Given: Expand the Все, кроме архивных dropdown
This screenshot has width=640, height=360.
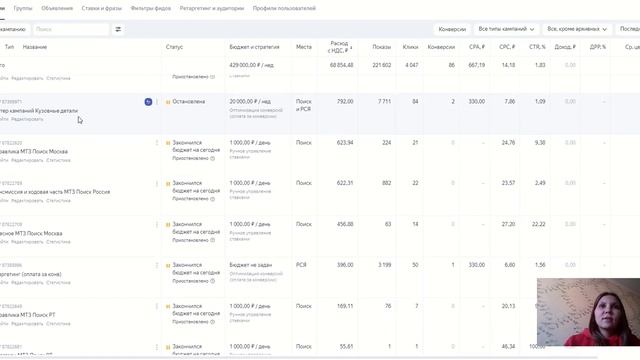Looking at the screenshot, I should pyautogui.click(x=577, y=29).
